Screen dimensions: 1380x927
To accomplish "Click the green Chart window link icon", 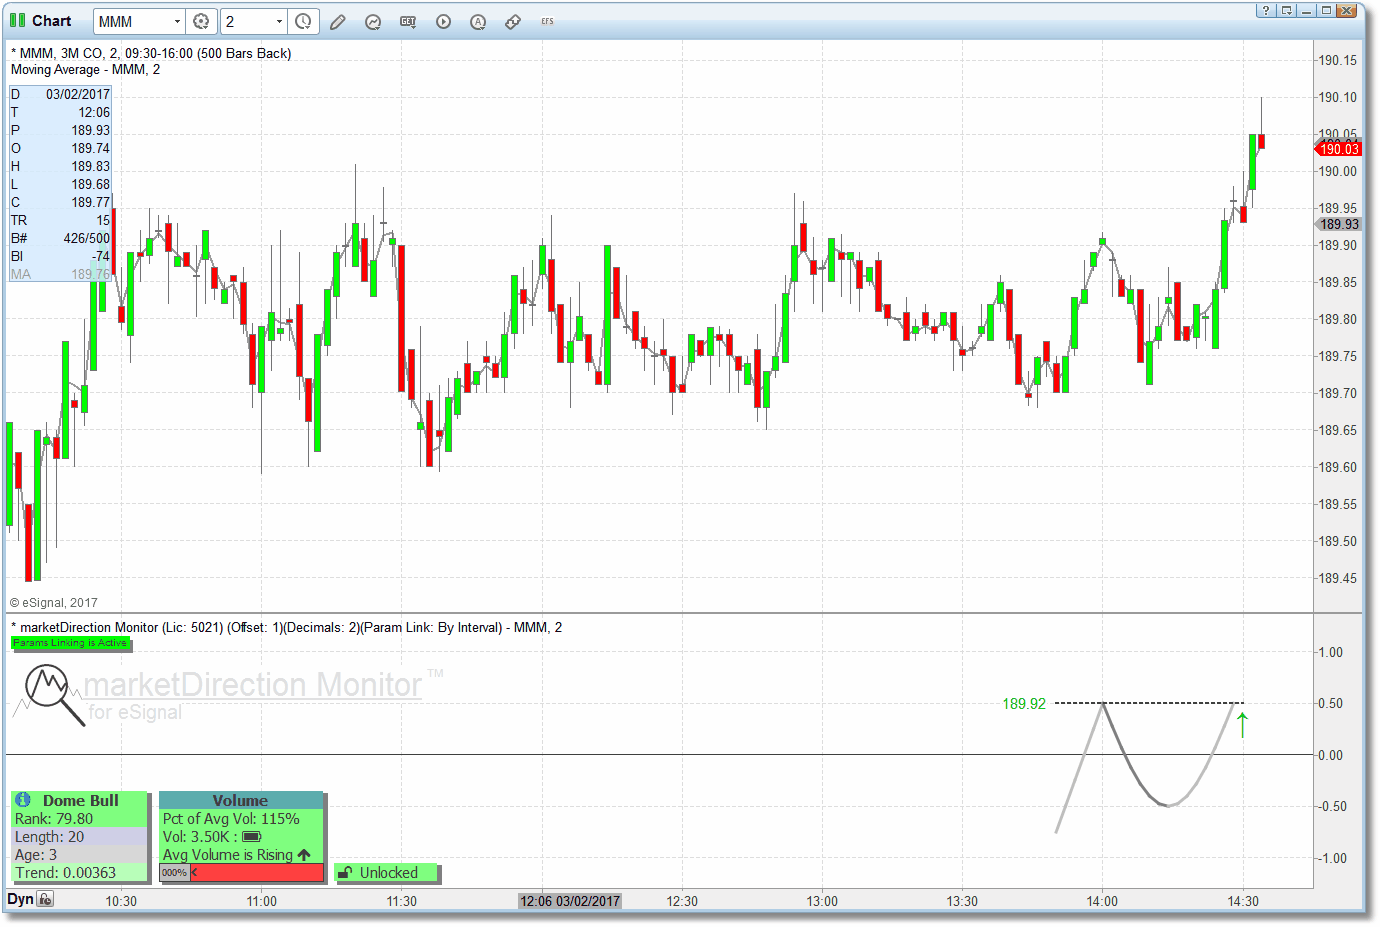I will 17,20.
